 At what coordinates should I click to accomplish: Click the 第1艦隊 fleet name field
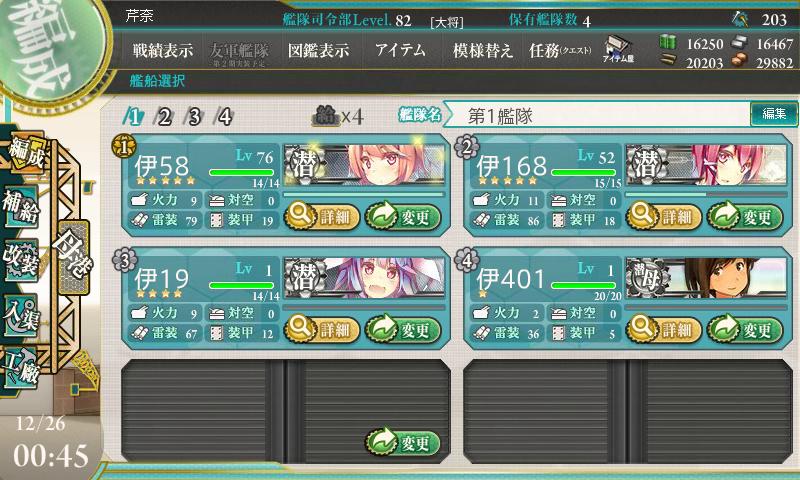(x=598, y=116)
